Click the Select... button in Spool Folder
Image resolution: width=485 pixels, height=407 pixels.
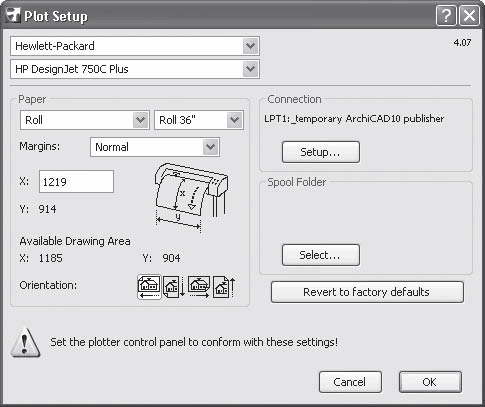[321, 255]
